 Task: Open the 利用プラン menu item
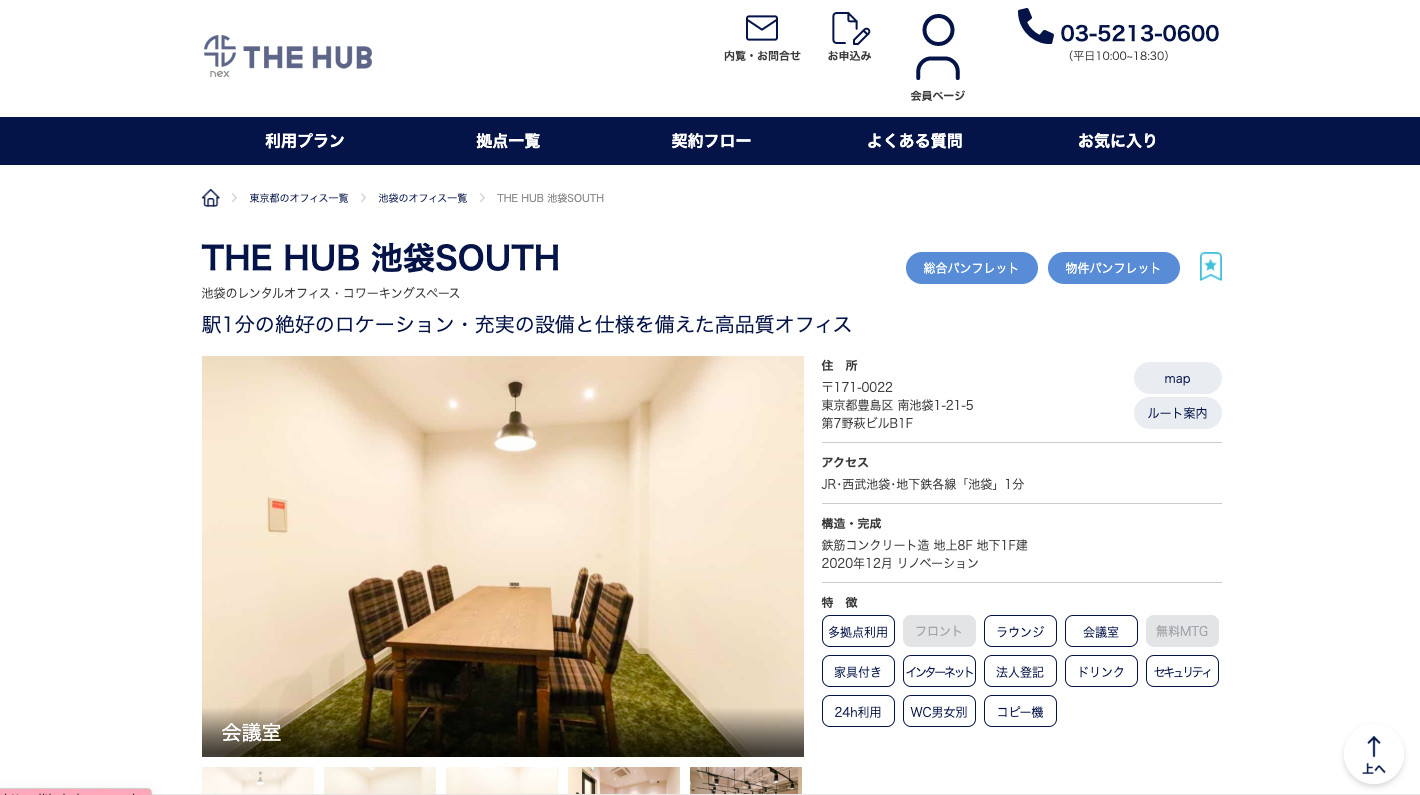(x=305, y=141)
